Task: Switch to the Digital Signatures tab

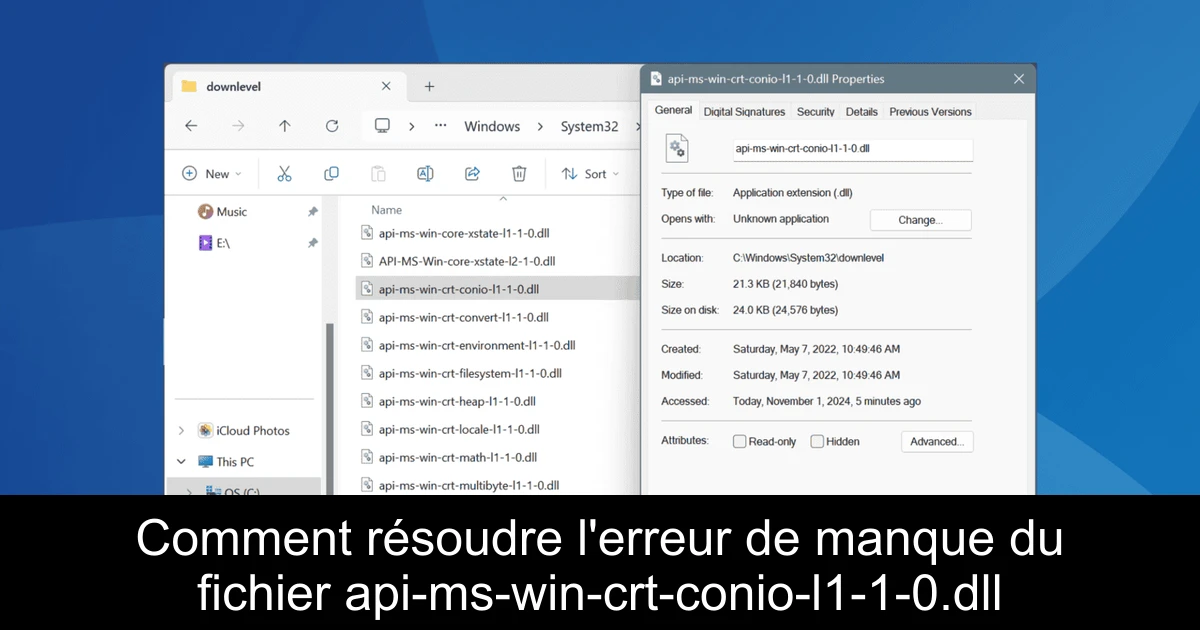Action: (744, 111)
